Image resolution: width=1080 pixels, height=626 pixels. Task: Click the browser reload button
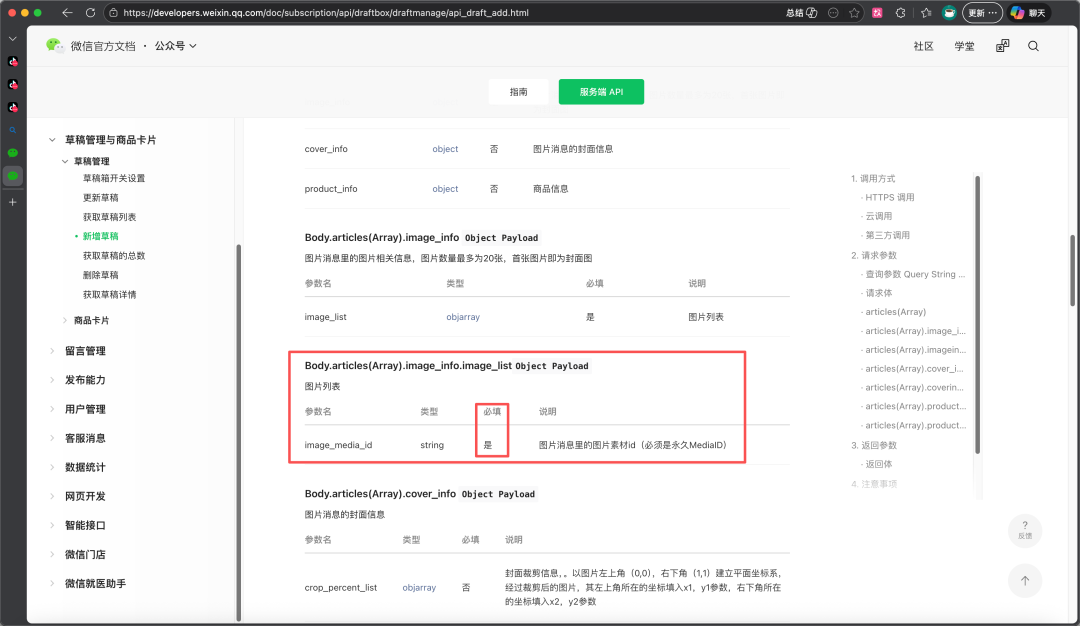pyautogui.click(x=90, y=12)
